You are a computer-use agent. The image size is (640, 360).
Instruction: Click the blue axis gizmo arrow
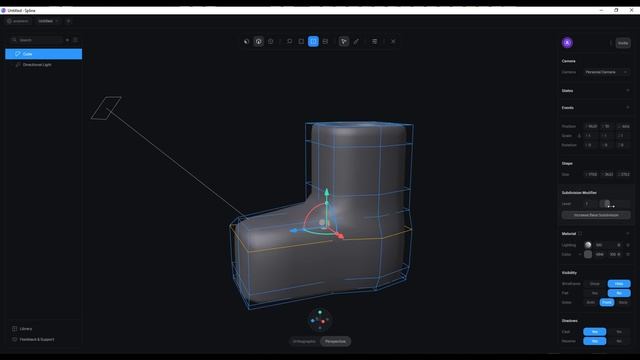(294, 231)
